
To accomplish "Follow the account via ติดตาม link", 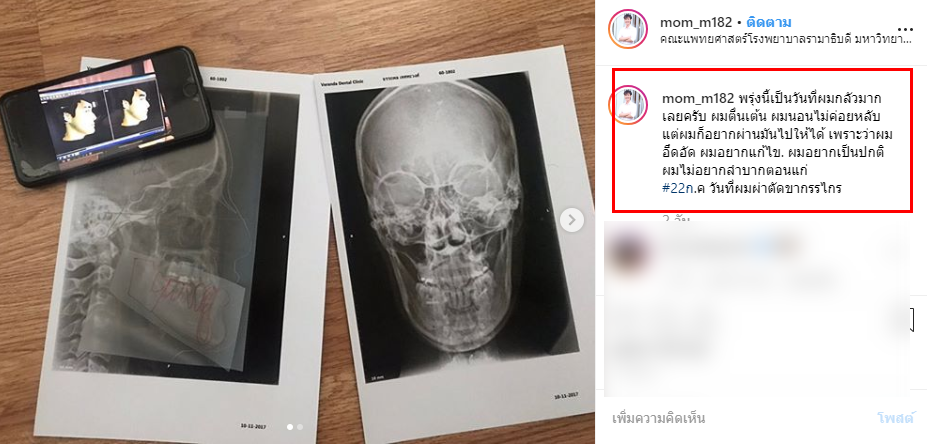I will point(769,23).
